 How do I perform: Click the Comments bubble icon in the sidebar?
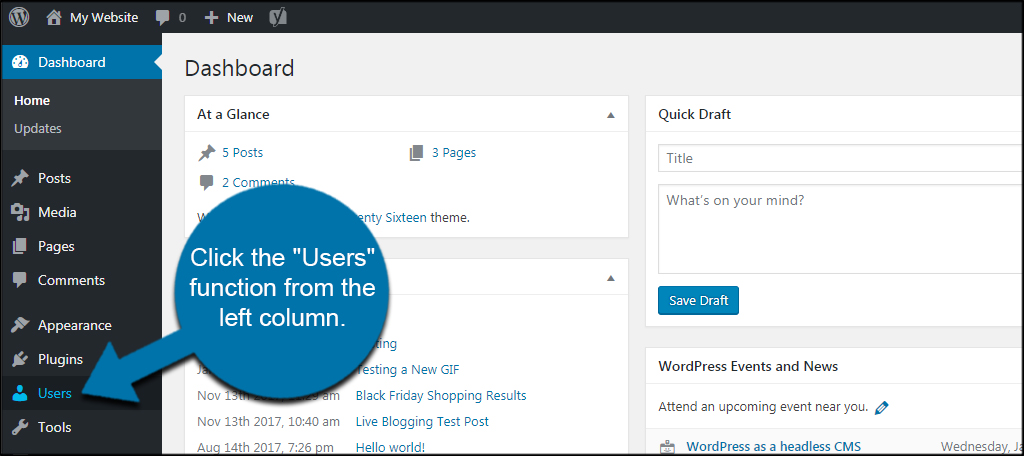pos(20,281)
